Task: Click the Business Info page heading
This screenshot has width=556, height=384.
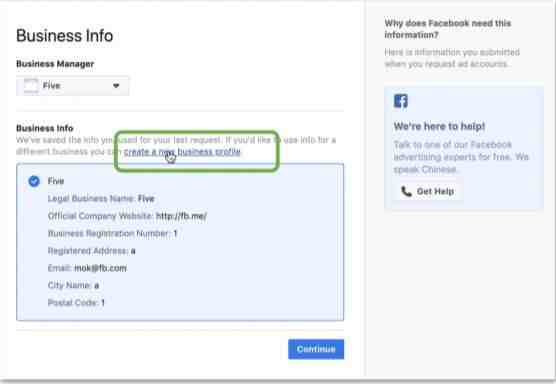Action: pyautogui.click(x=65, y=36)
